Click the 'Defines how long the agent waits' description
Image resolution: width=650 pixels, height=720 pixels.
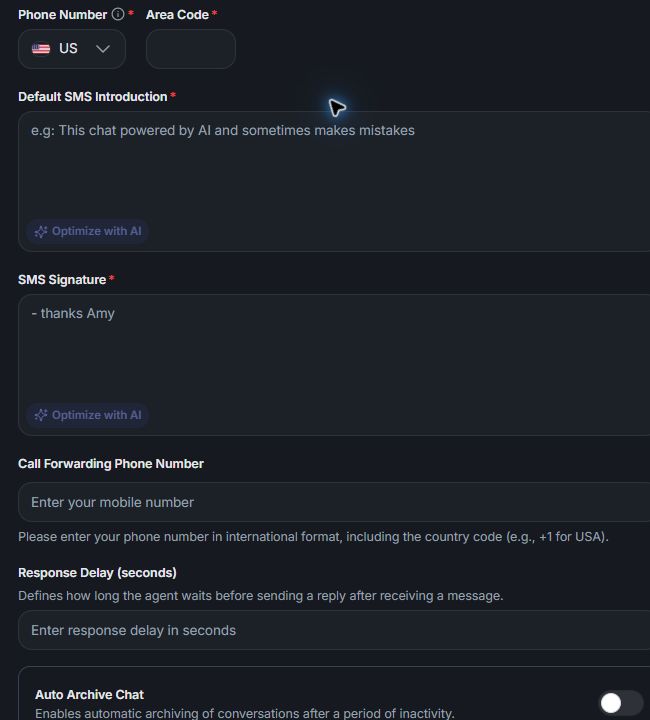[261, 596]
